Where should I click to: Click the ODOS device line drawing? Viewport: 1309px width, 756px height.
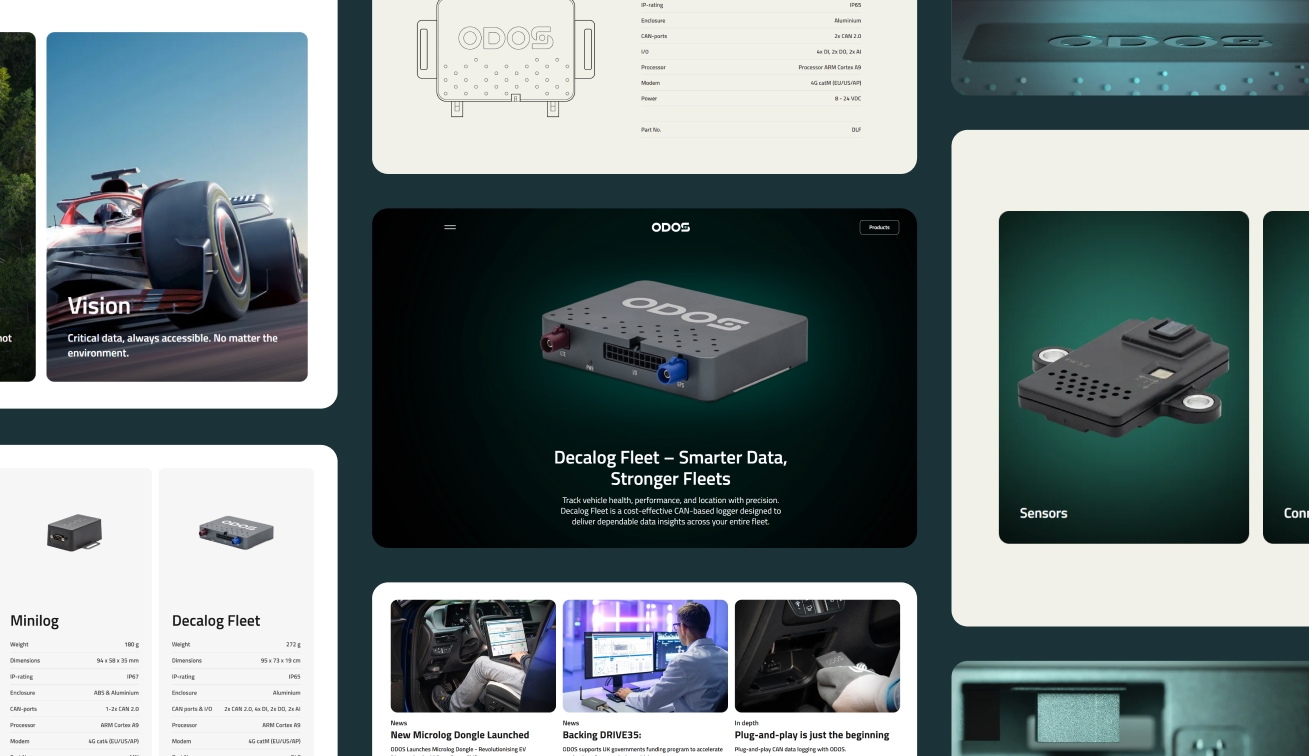[506, 56]
